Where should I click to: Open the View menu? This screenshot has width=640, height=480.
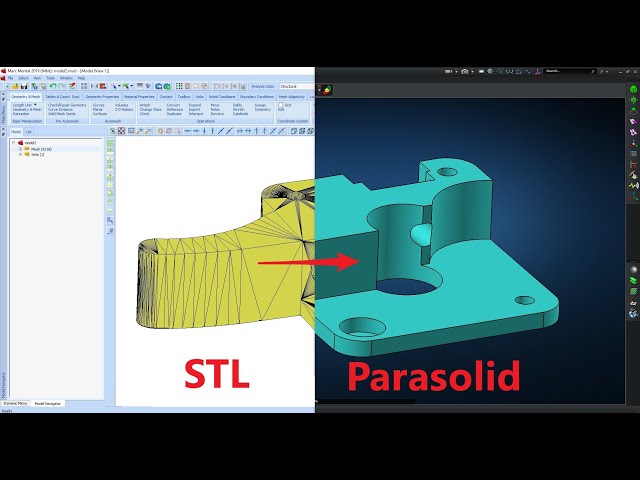37,78
